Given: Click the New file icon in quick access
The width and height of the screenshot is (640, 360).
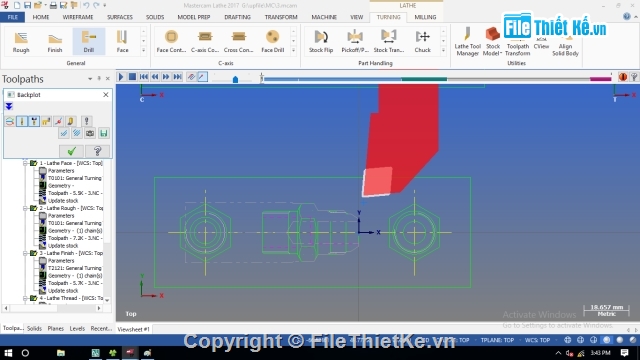Looking at the screenshot, I should [17, 5].
